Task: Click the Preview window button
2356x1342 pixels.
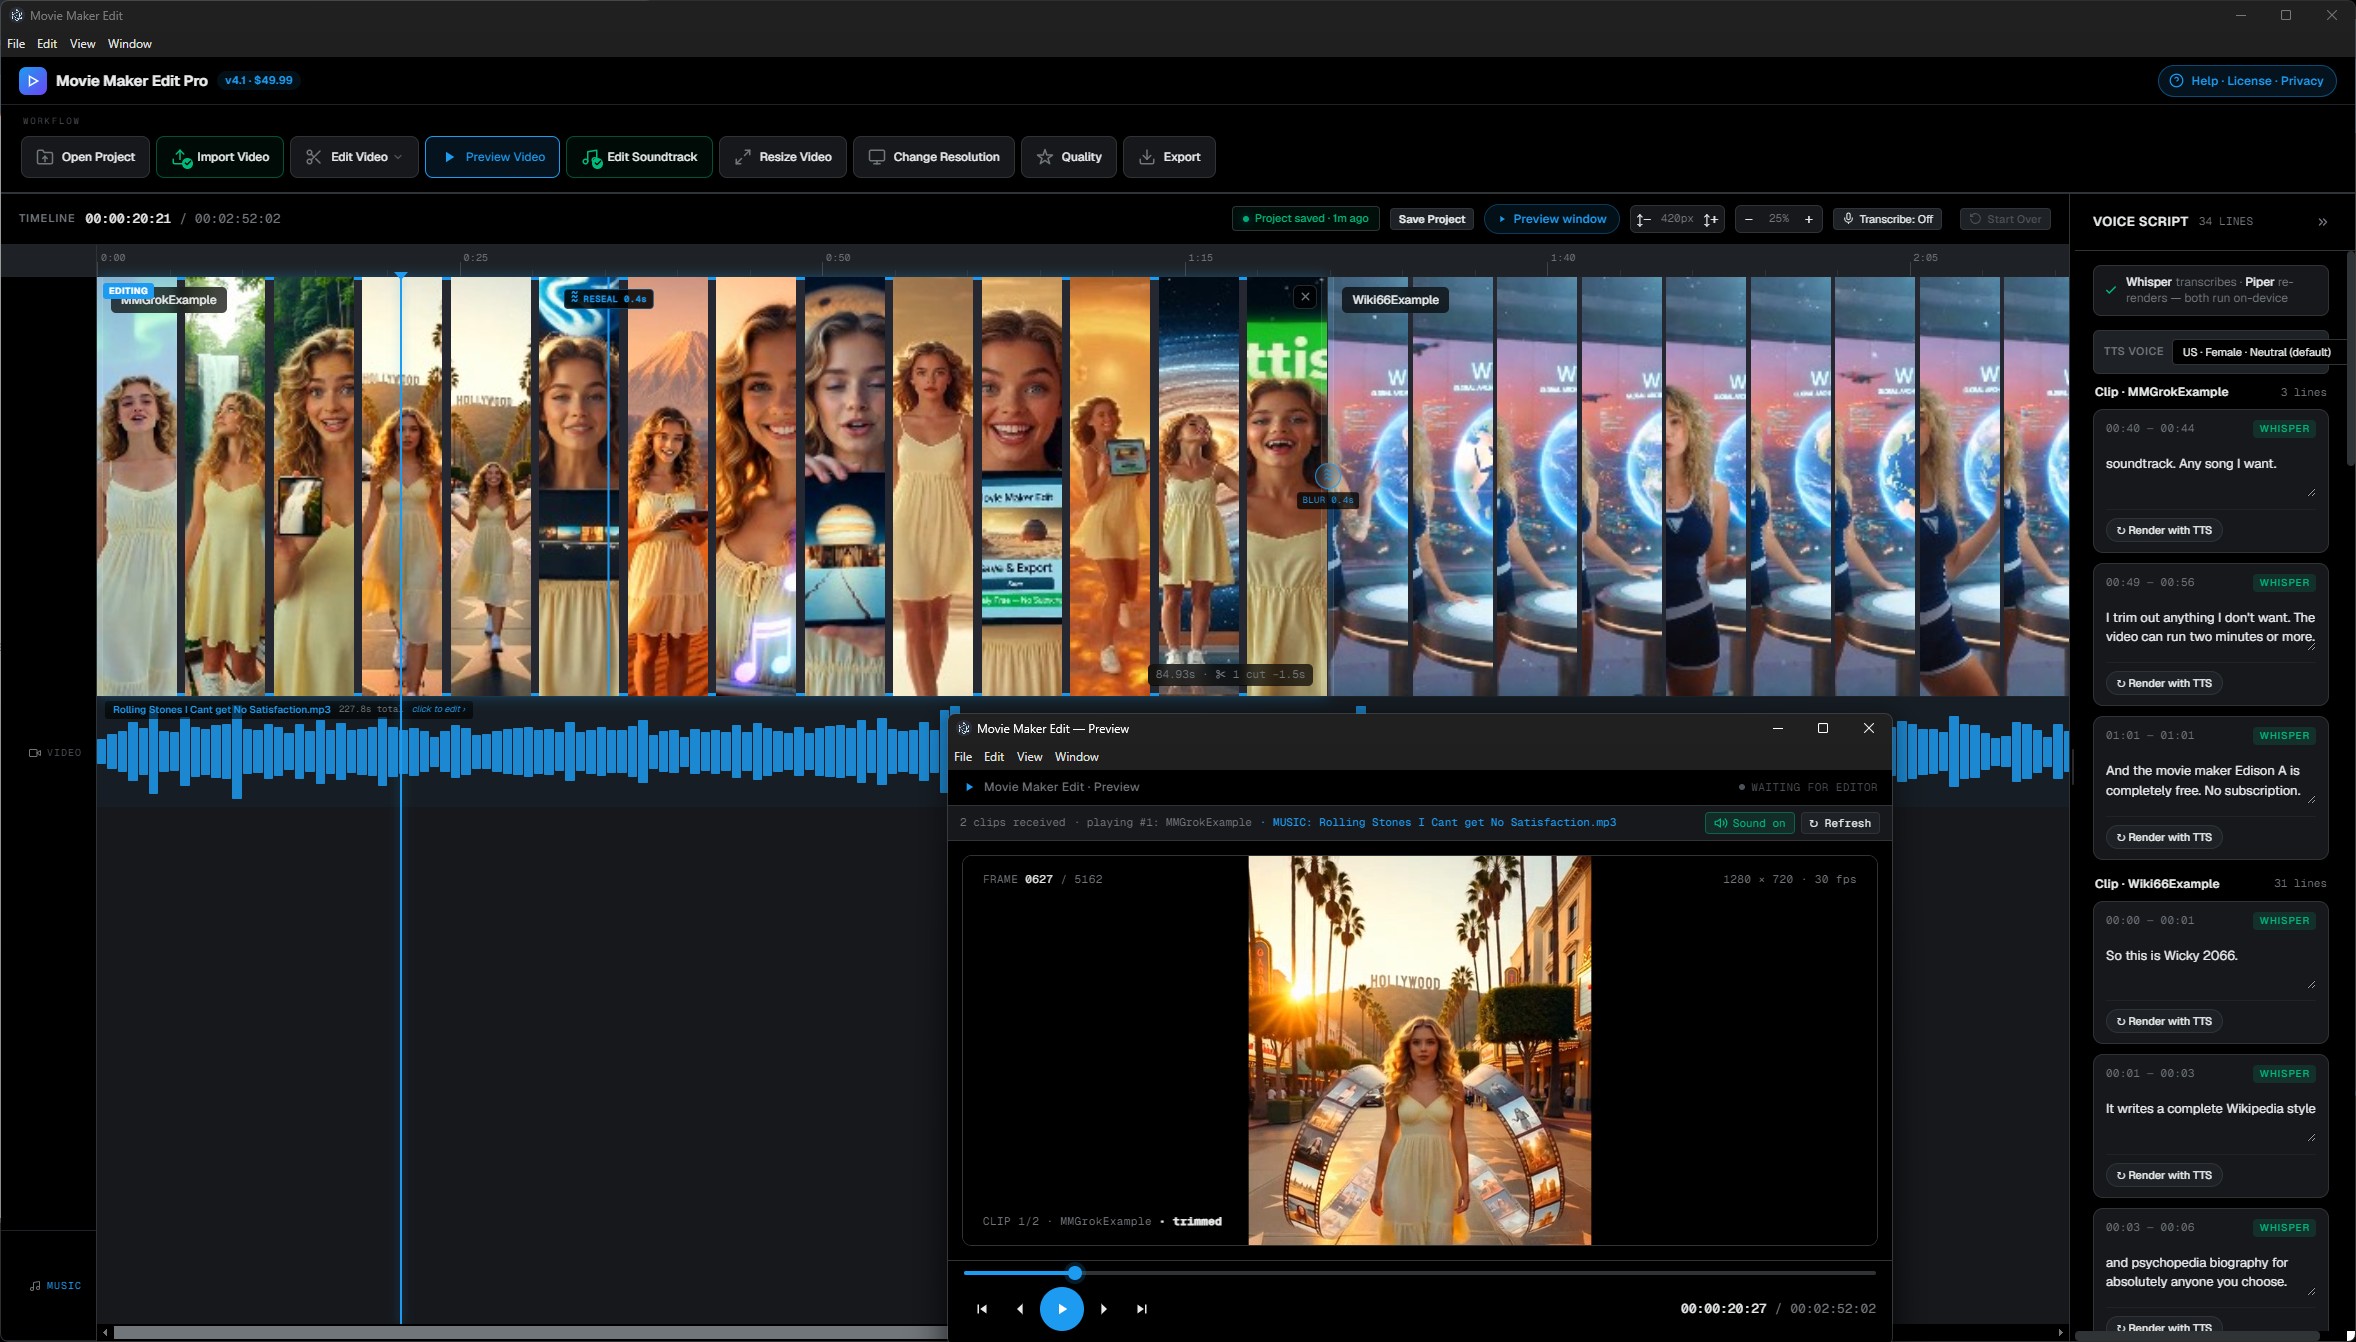Action: (x=1551, y=219)
